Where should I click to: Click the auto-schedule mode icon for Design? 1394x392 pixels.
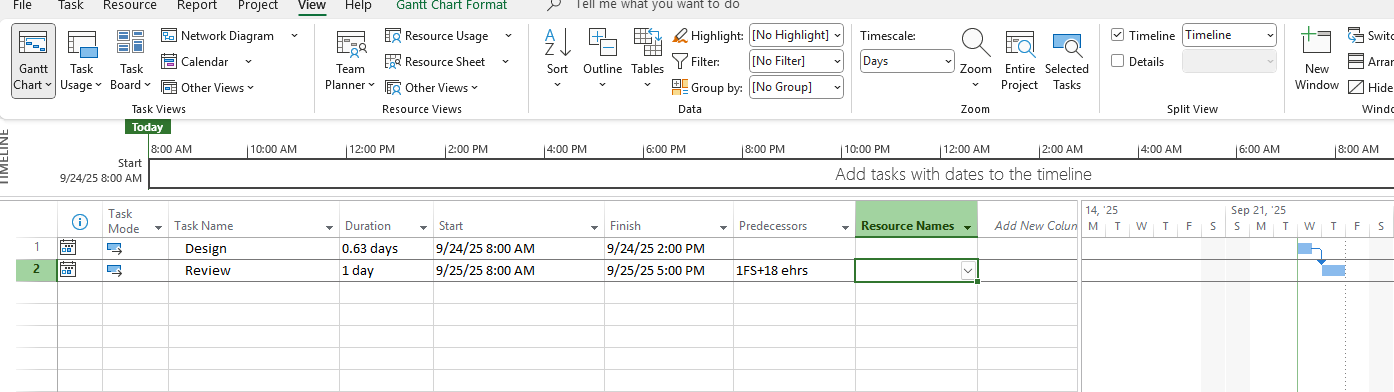tap(114, 248)
